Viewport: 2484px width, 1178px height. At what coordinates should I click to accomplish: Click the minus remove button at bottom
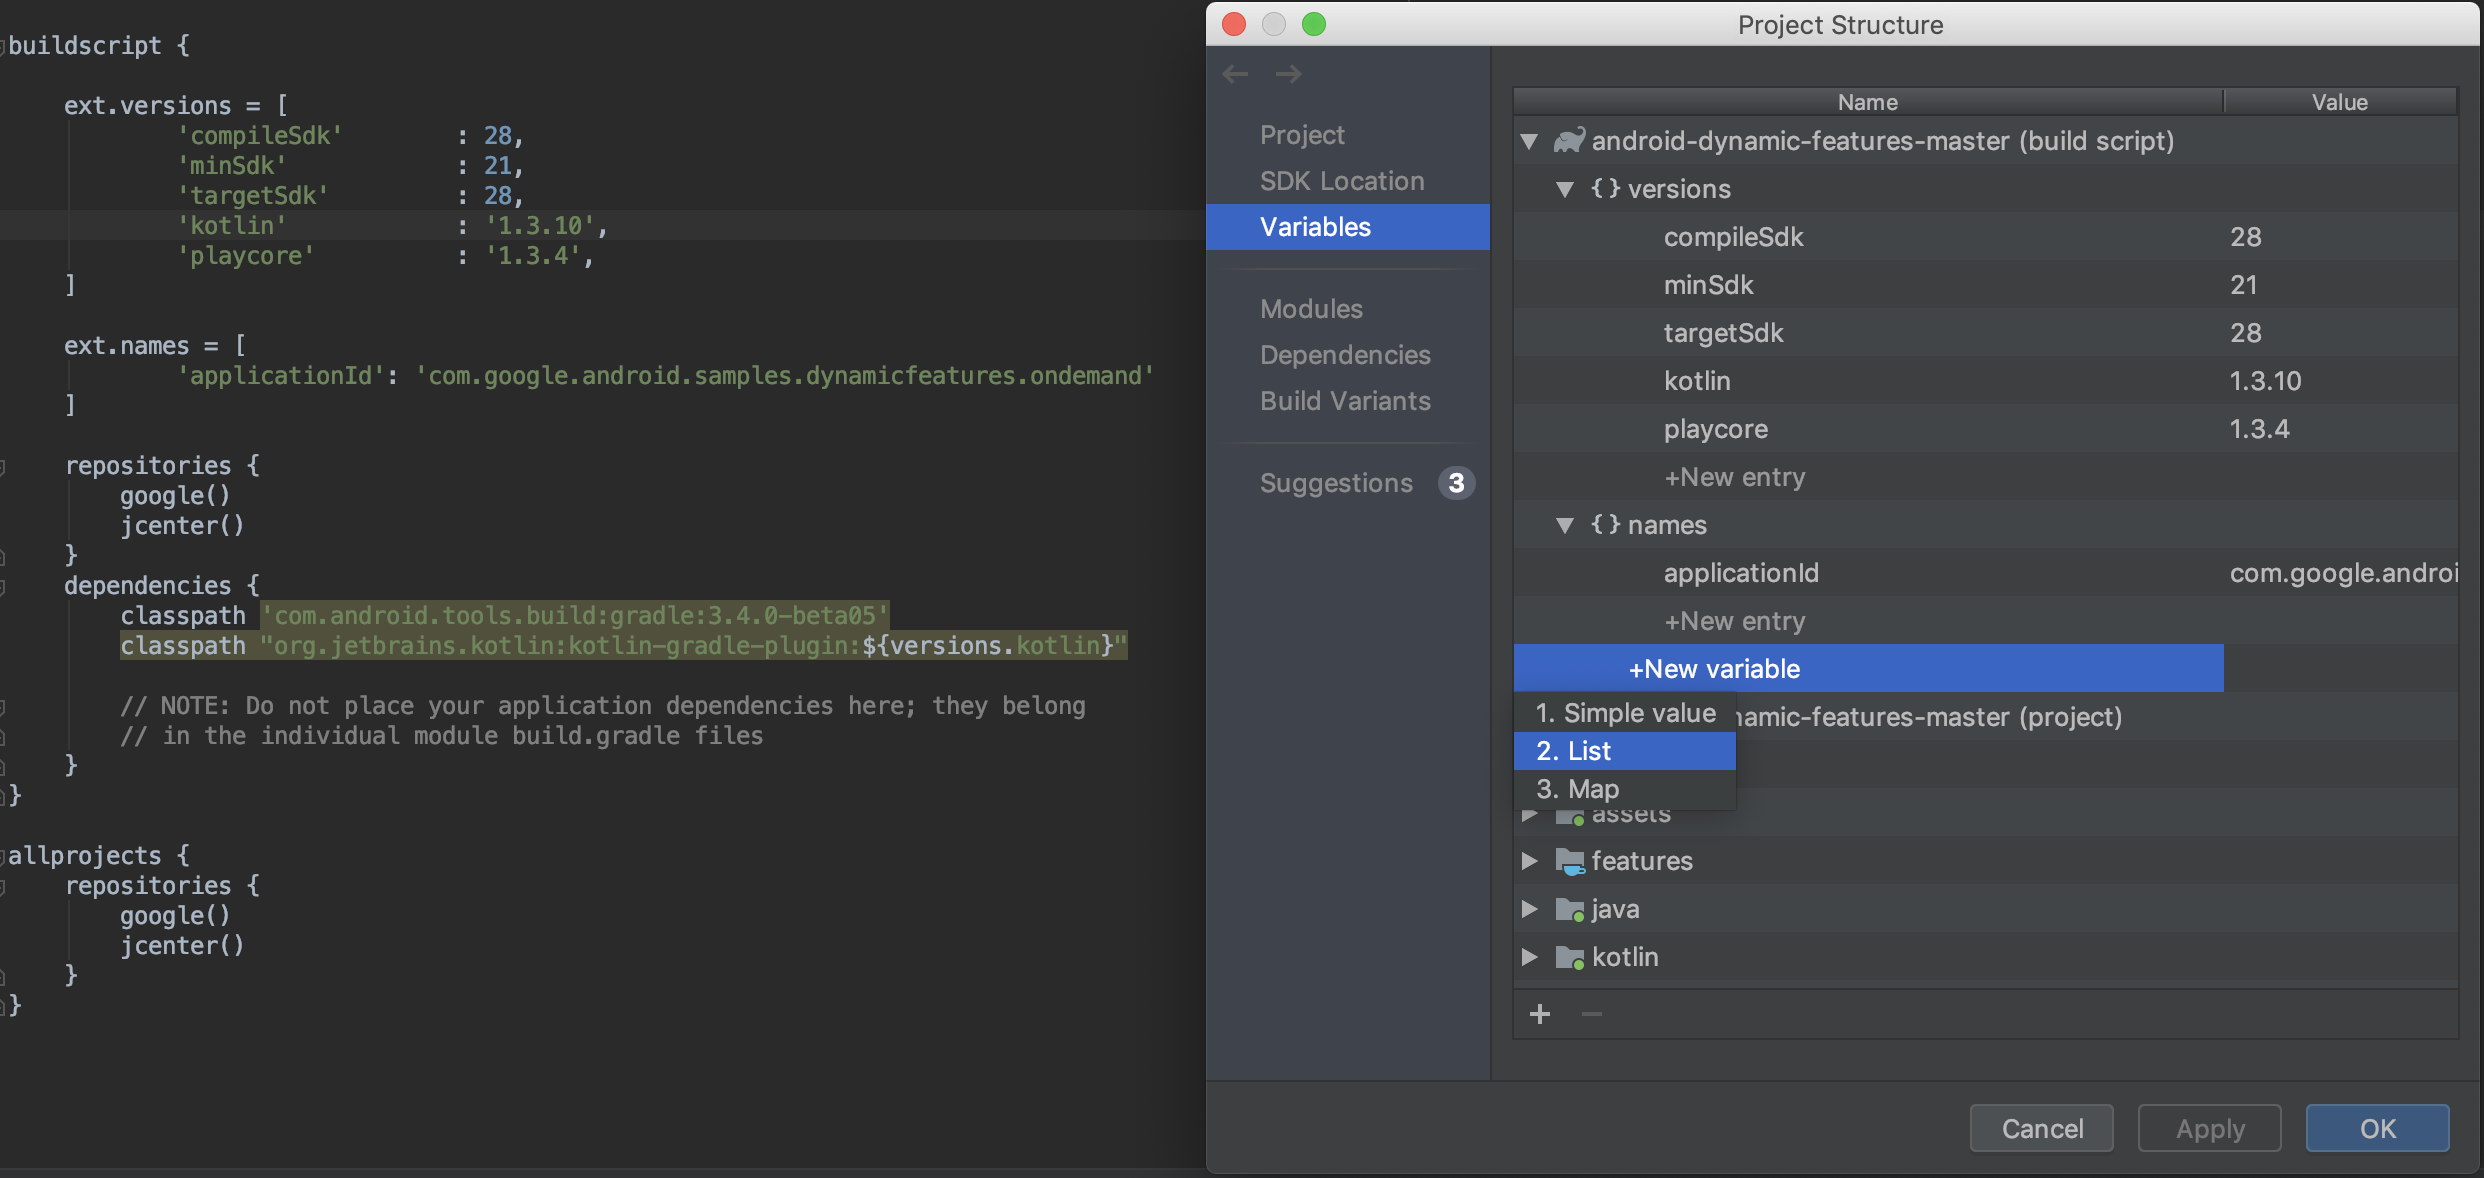[1592, 1015]
